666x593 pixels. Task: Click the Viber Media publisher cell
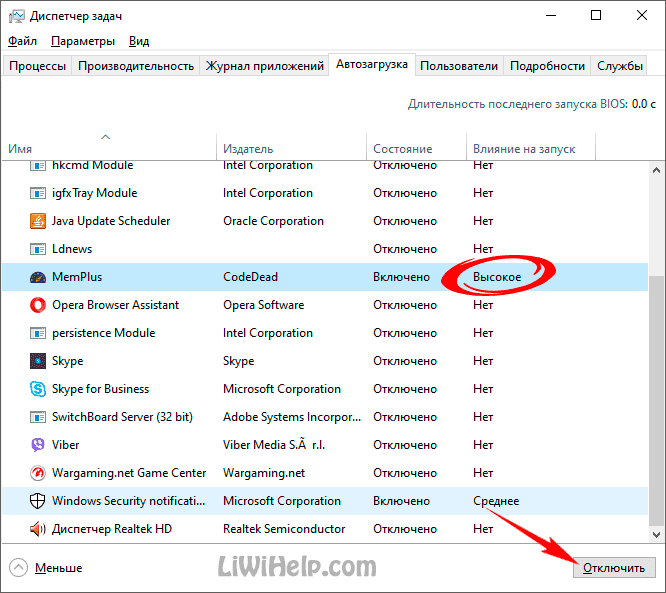274,445
